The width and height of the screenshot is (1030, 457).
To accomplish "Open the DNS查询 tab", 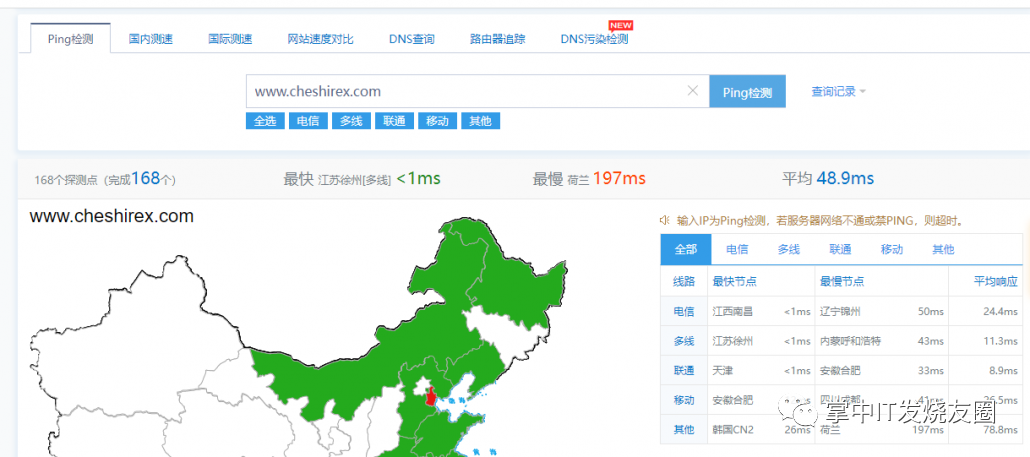I will 412,39.
